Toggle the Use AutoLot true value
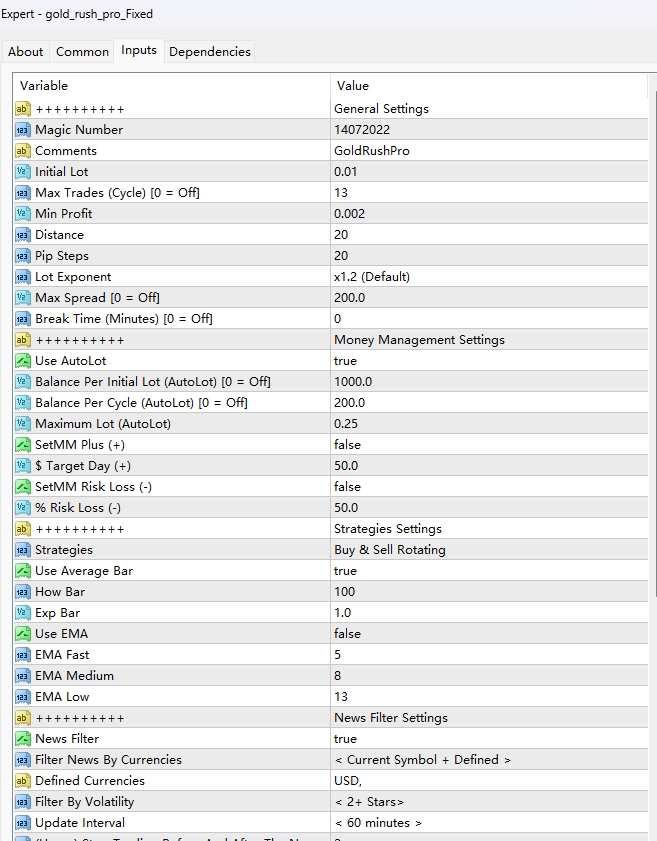This screenshot has height=841, width=657. tap(345, 361)
